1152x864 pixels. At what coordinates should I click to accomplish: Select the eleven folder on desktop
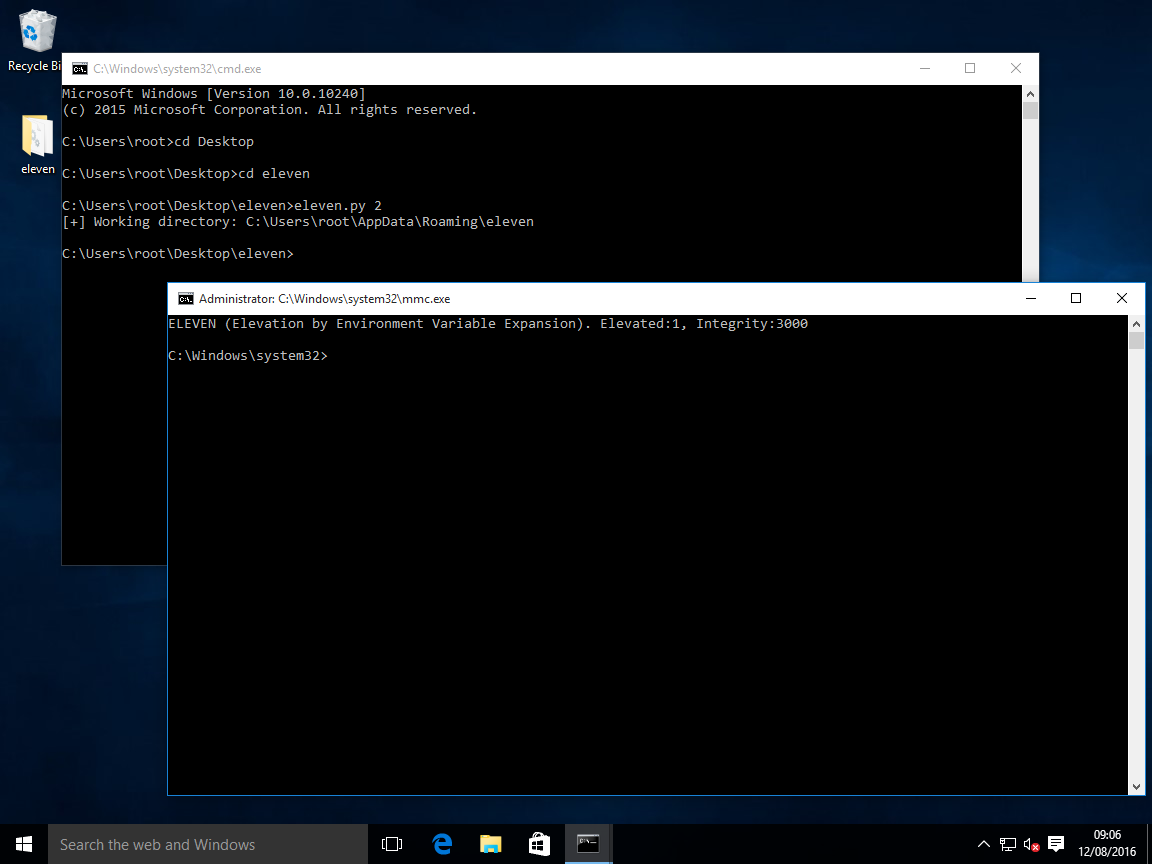coord(37,145)
